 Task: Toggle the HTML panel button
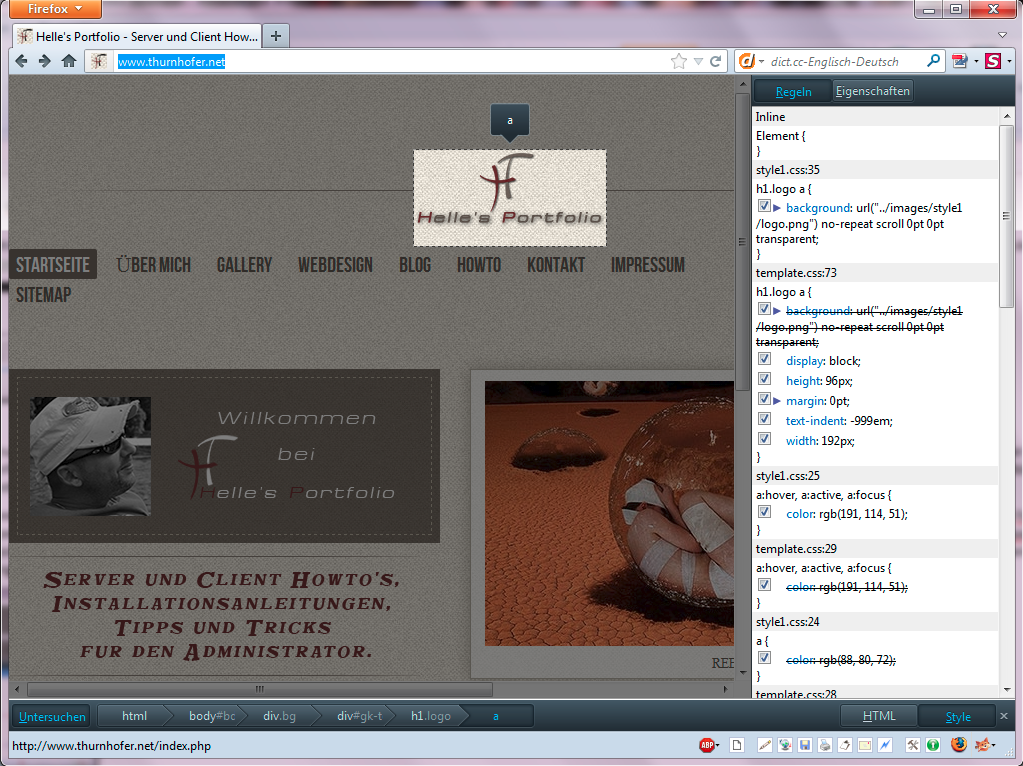coord(878,716)
